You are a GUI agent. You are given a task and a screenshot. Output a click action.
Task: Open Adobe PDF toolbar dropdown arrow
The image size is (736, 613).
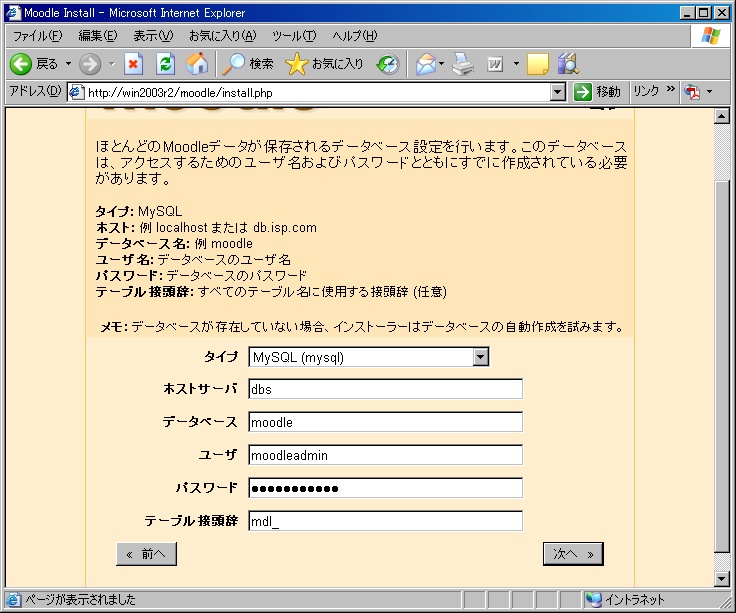click(709, 92)
